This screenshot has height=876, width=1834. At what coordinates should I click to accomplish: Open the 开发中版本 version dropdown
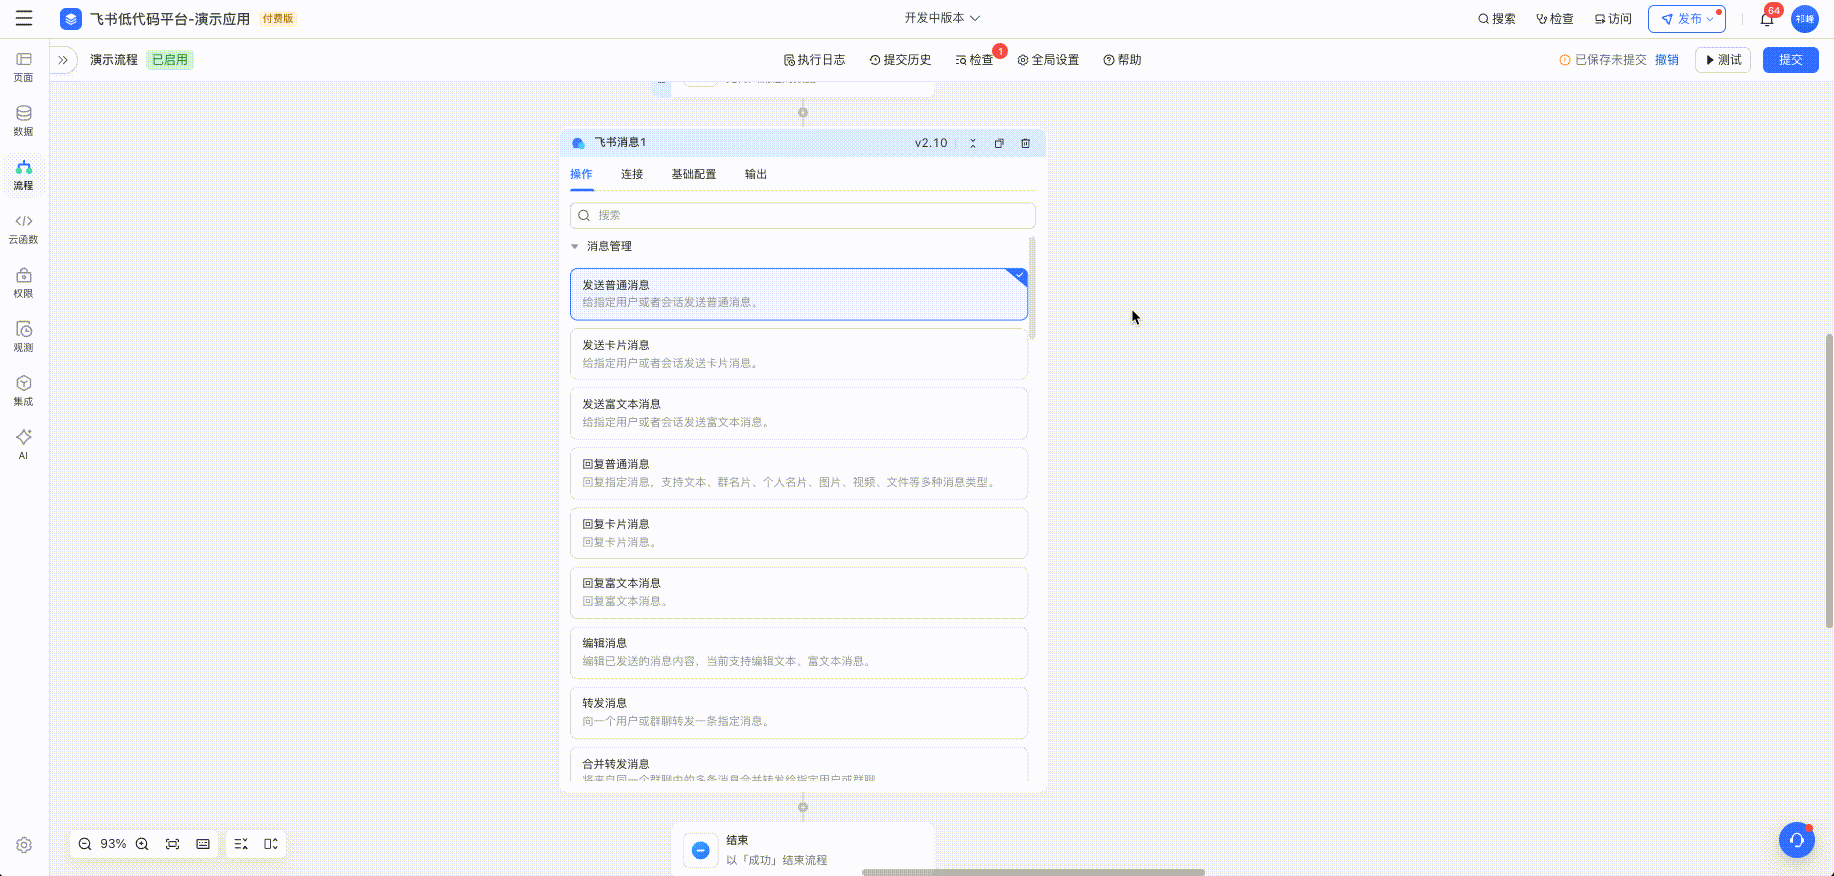click(942, 18)
